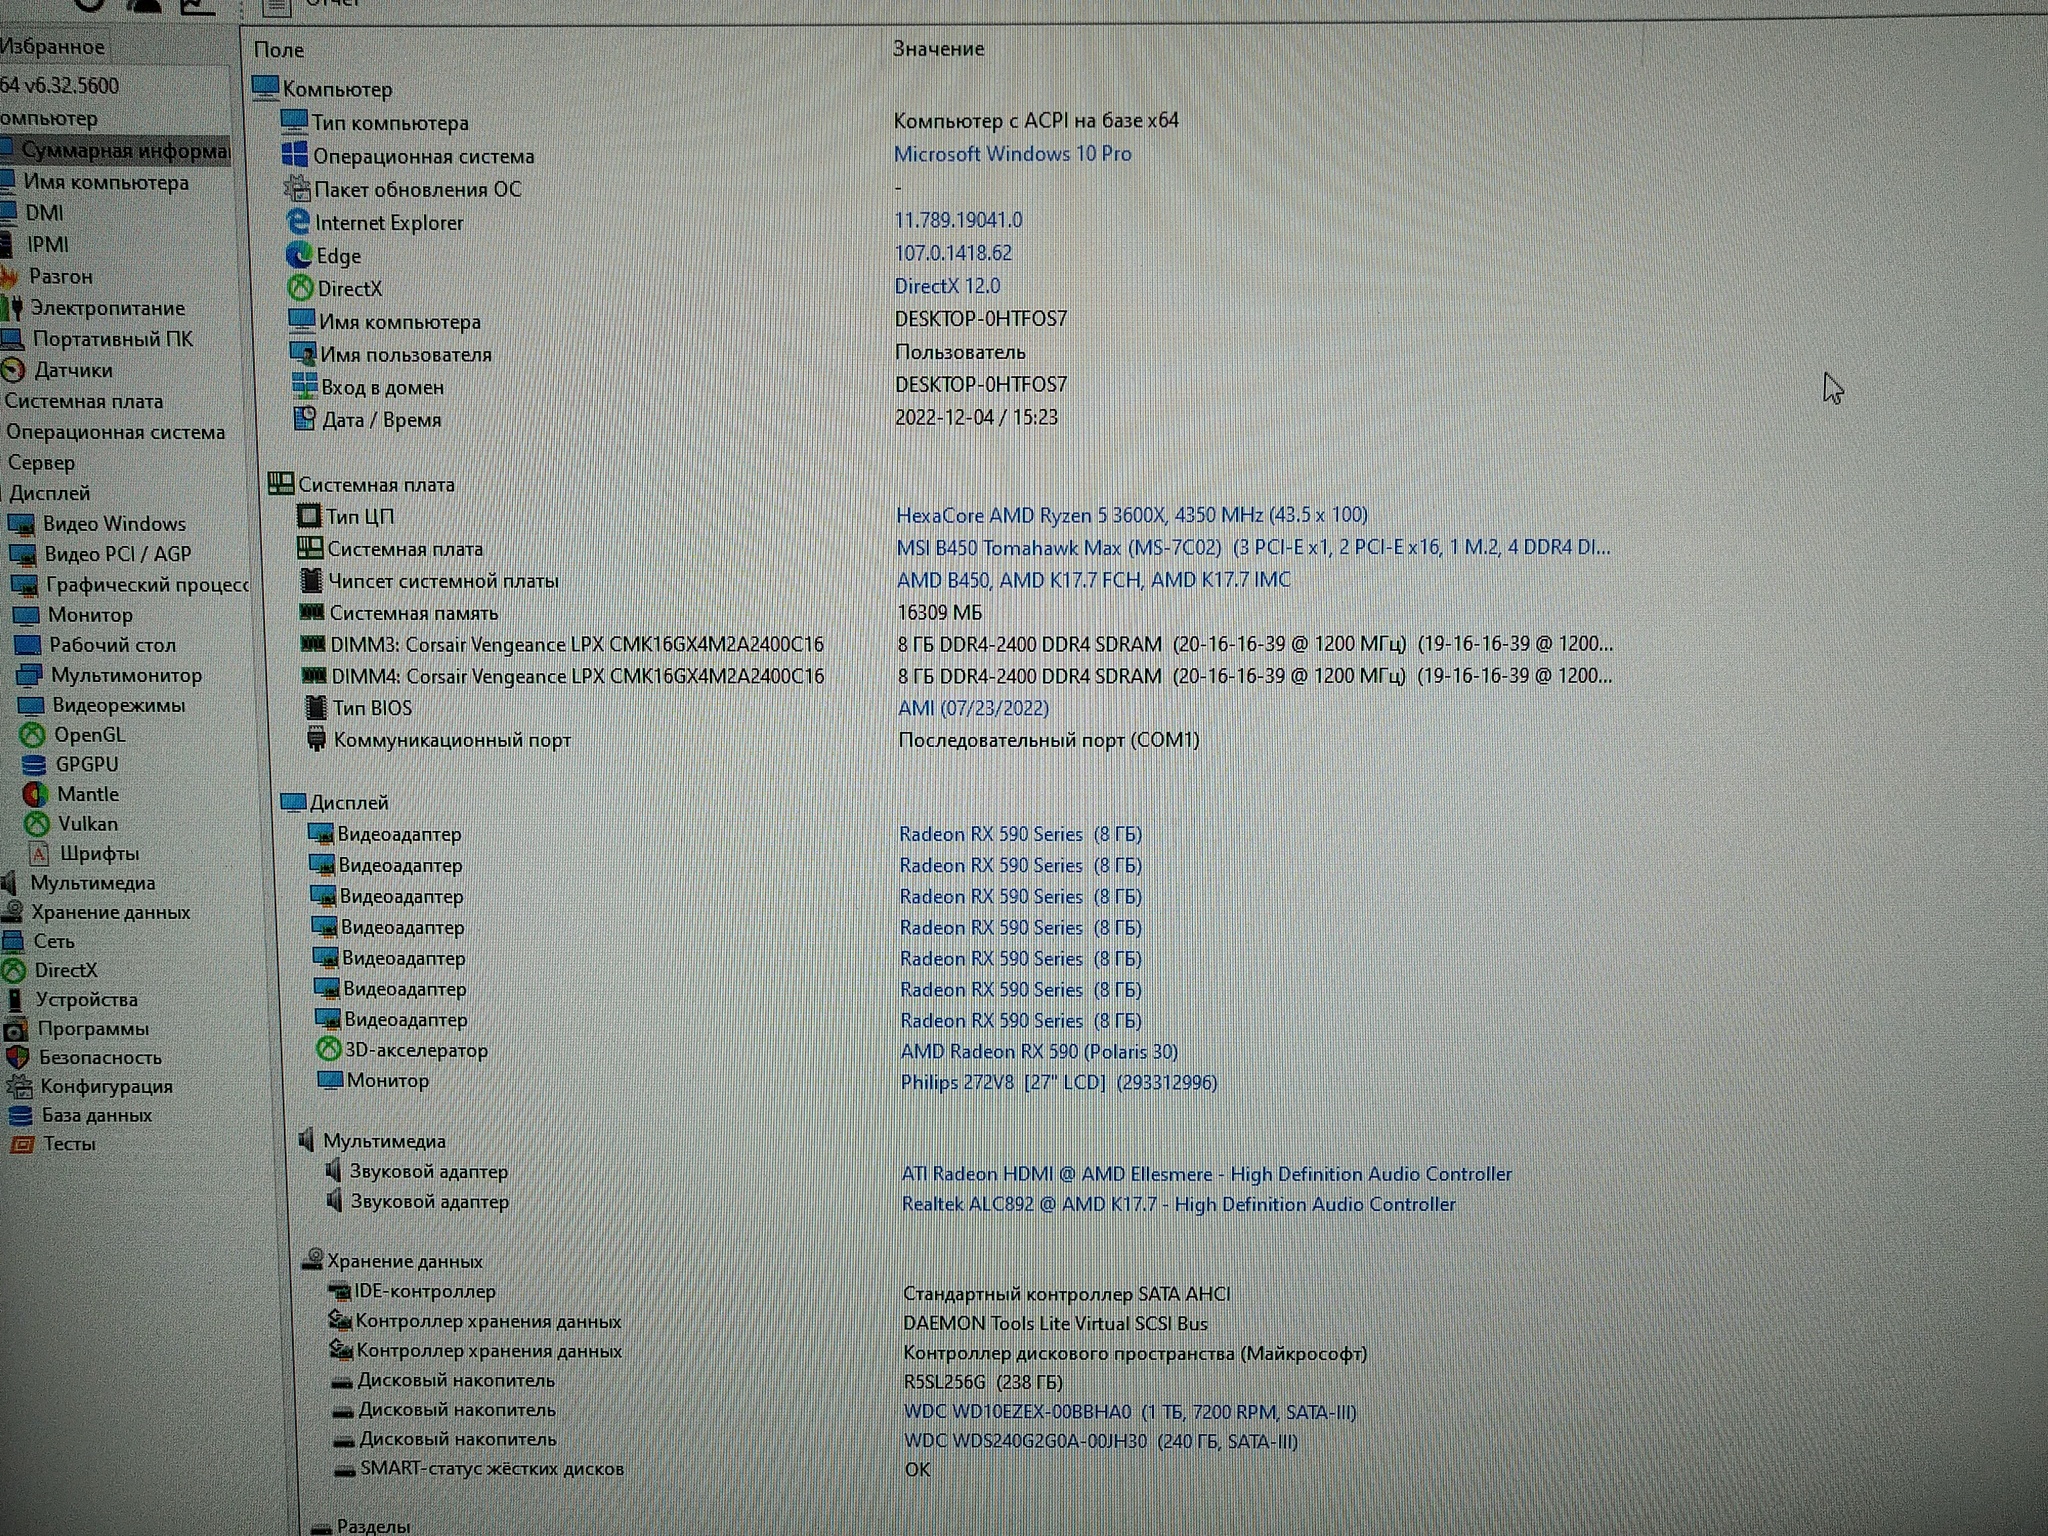
Task: Click the GPGPU icon in sidebar
Action: point(34,765)
